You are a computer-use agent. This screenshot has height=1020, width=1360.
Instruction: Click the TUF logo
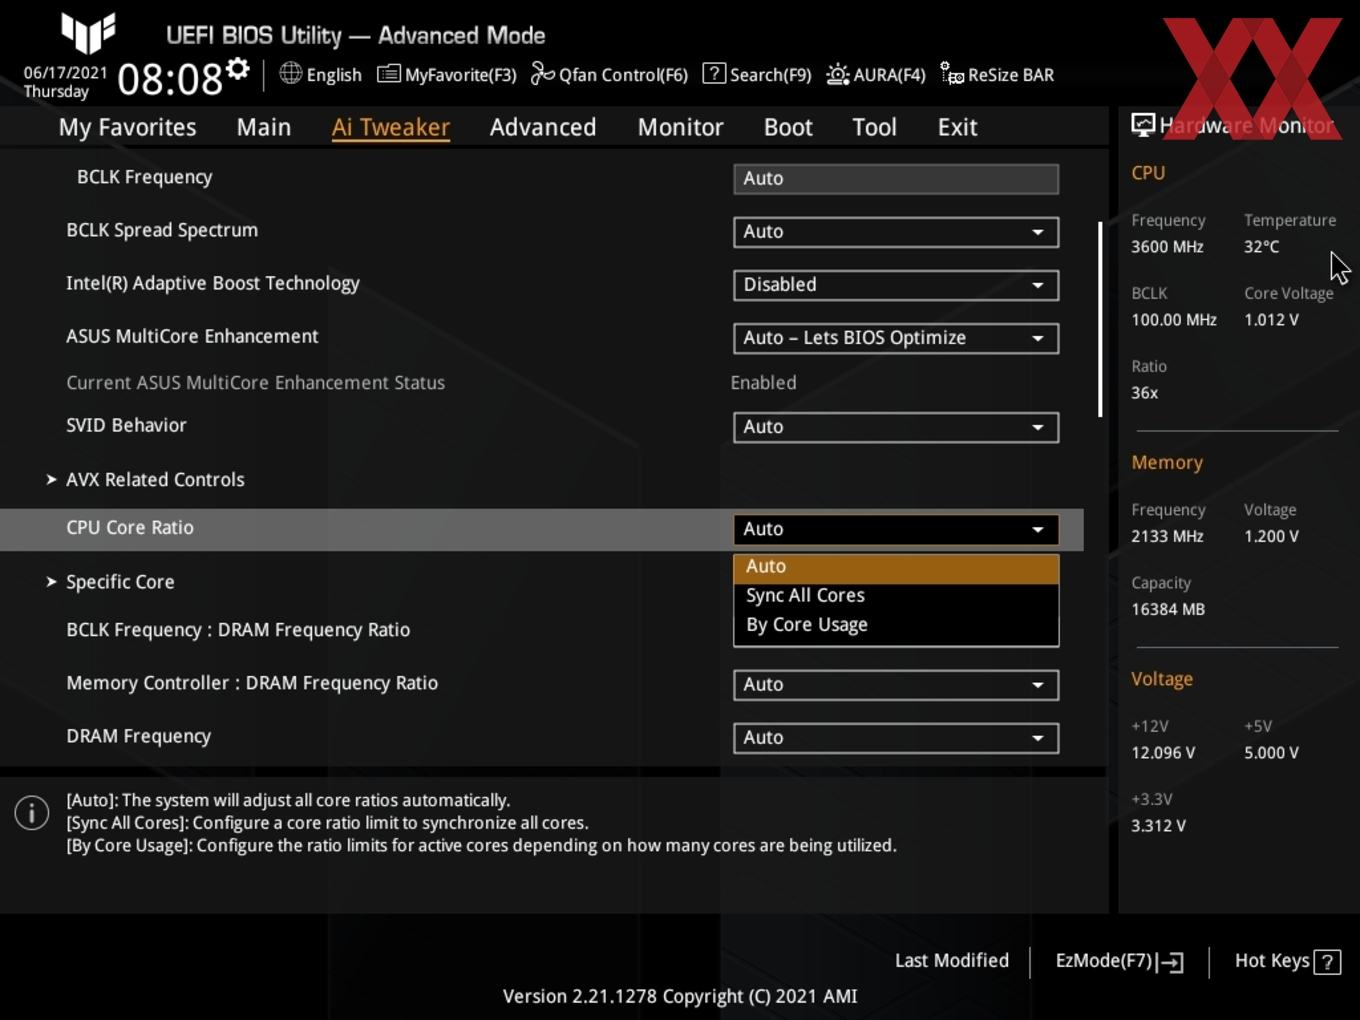(88, 32)
